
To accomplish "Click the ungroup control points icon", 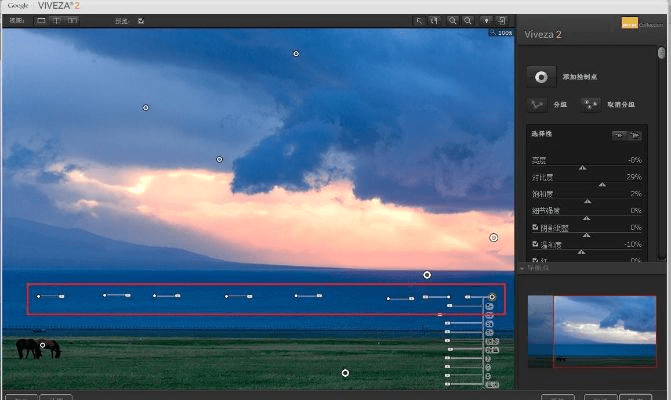I will (589, 104).
